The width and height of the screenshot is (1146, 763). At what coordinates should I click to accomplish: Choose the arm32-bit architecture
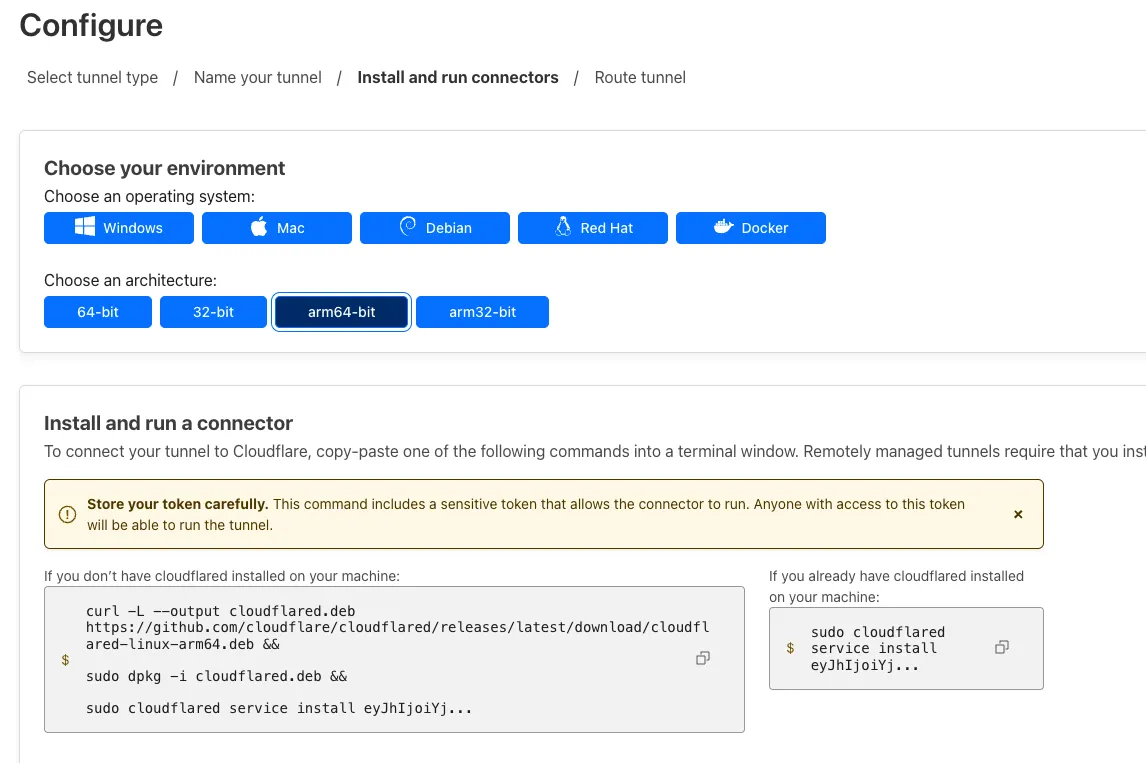[482, 312]
